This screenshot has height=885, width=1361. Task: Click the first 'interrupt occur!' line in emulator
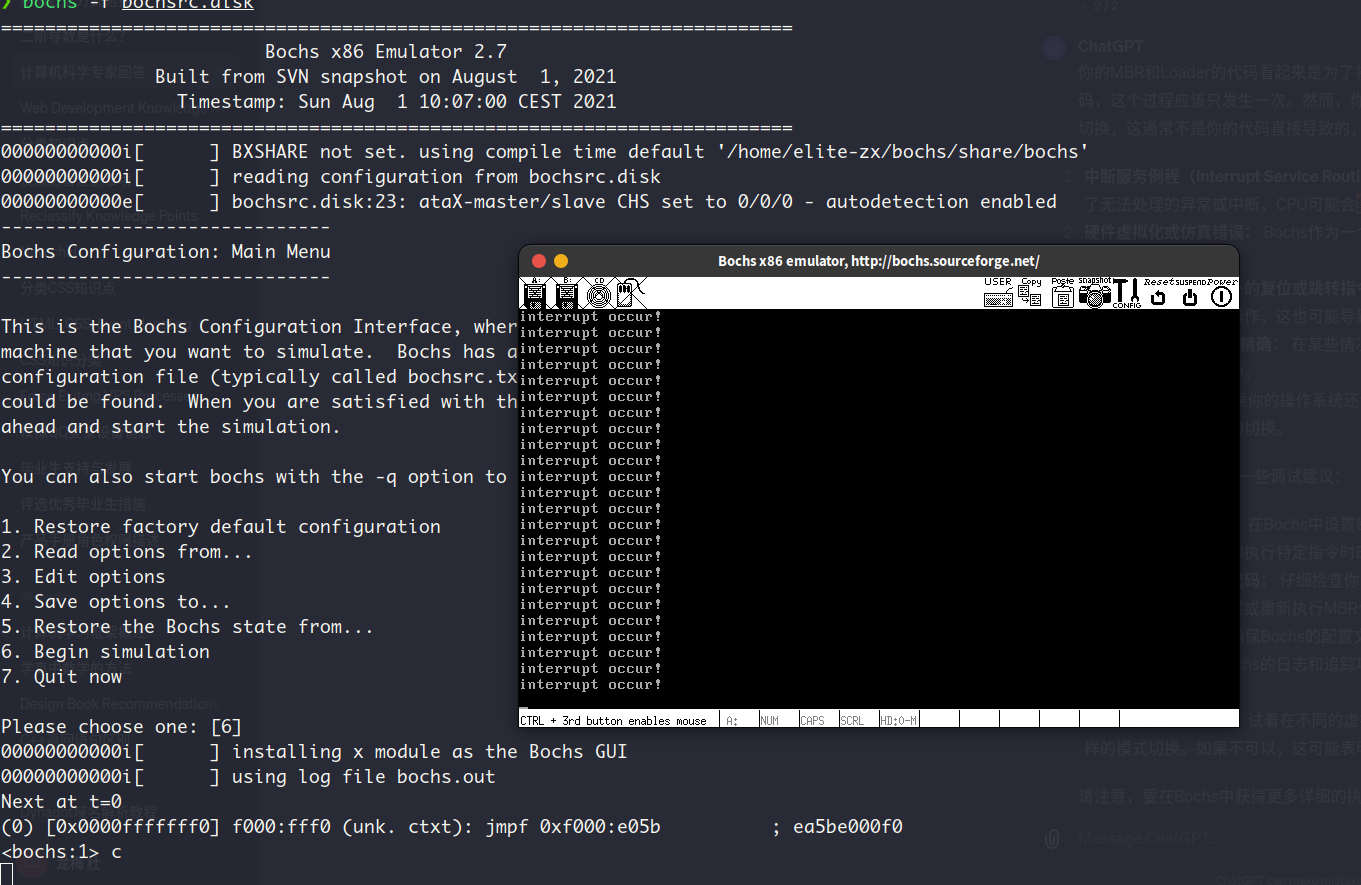tap(590, 317)
